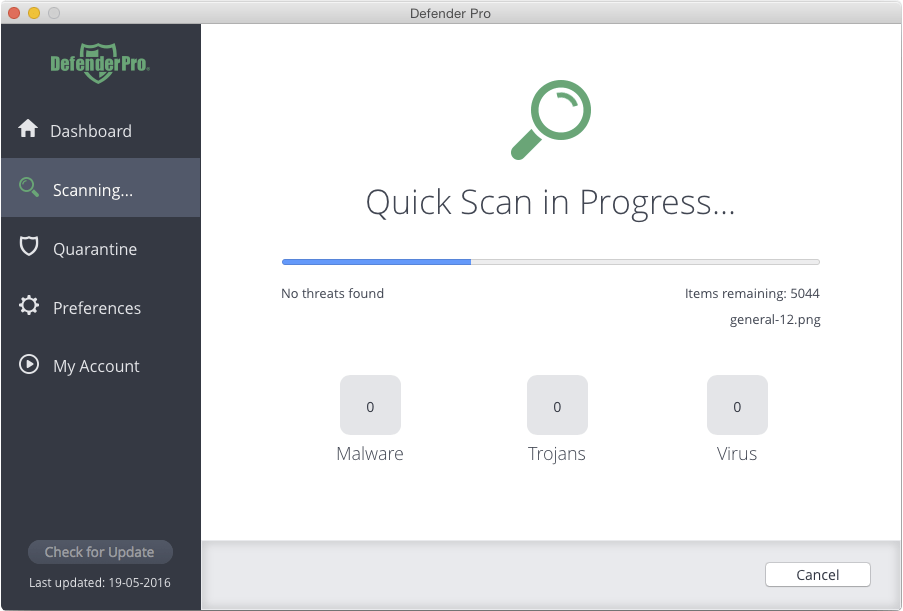The height and width of the screenshot is (611, 903).
Task: Click the "Trojans" label
Action: click(x=557, y=454)
